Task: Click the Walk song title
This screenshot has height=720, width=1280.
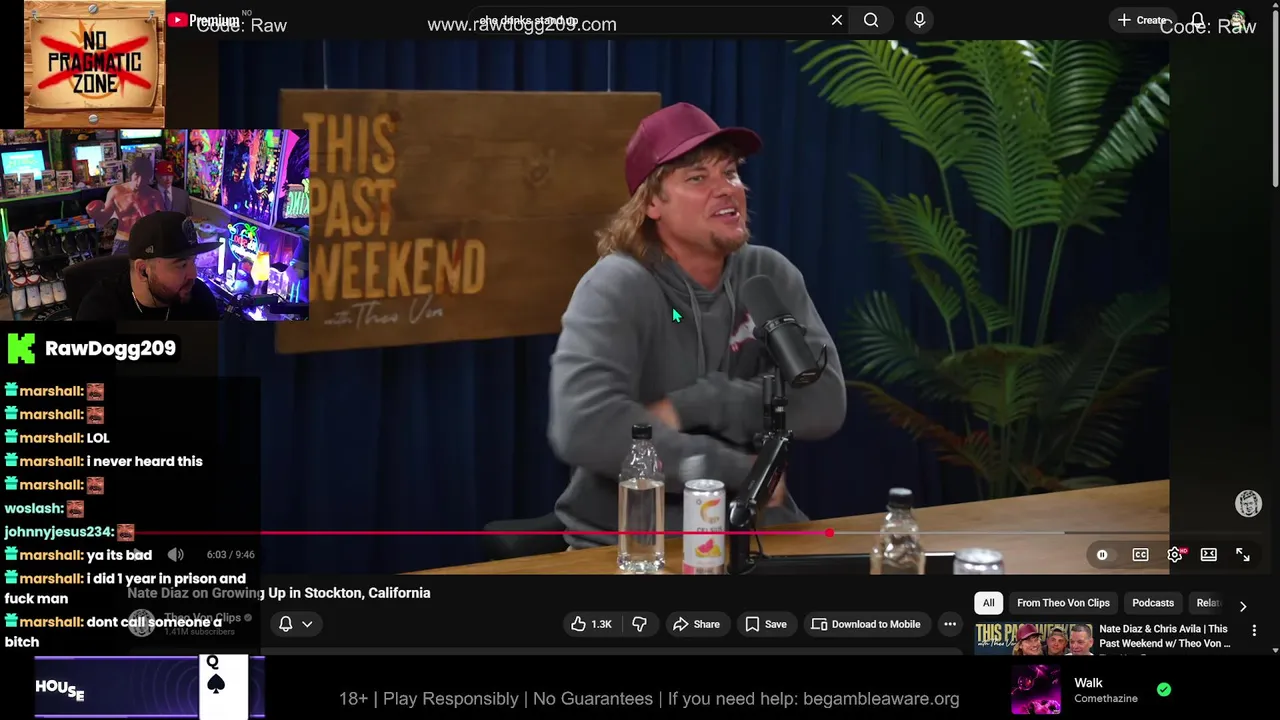Action: (x=1088, y=683)
